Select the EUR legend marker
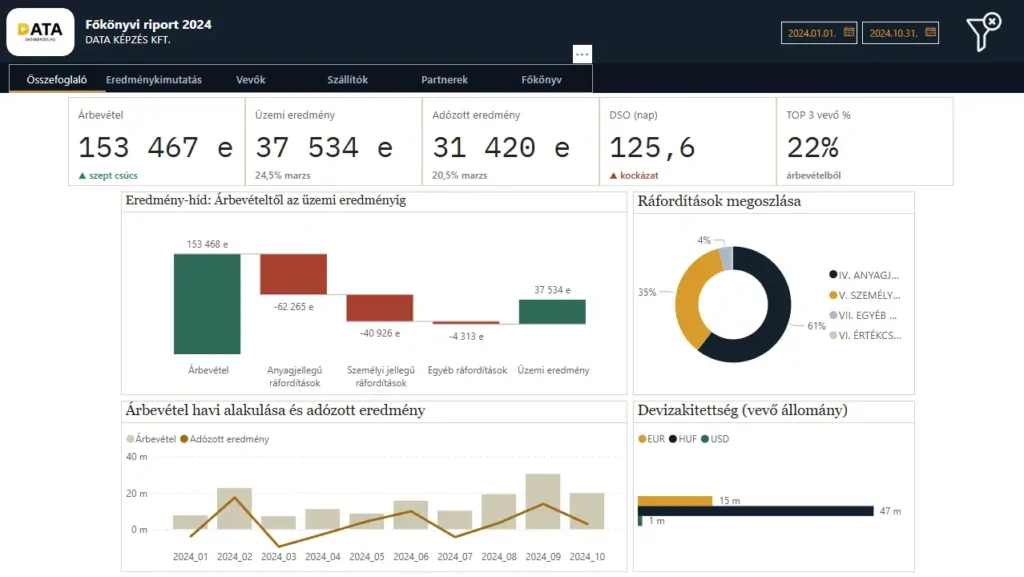1024x577 pixels. point(642,439)
